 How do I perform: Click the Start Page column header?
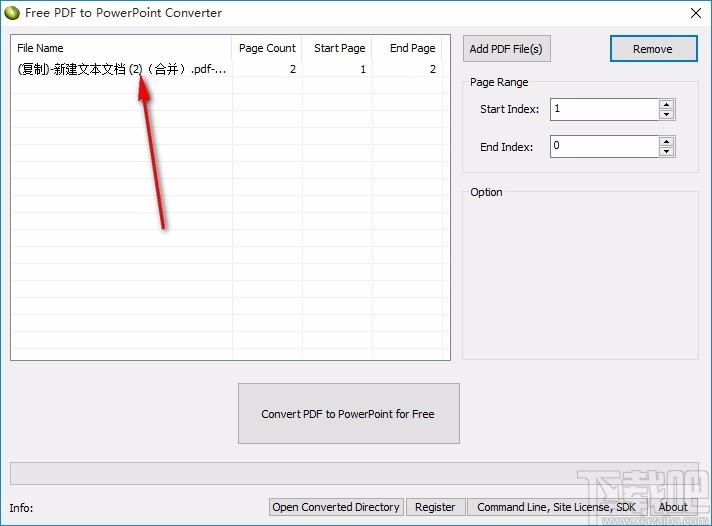pyautogui.click(x=337, y=48)
